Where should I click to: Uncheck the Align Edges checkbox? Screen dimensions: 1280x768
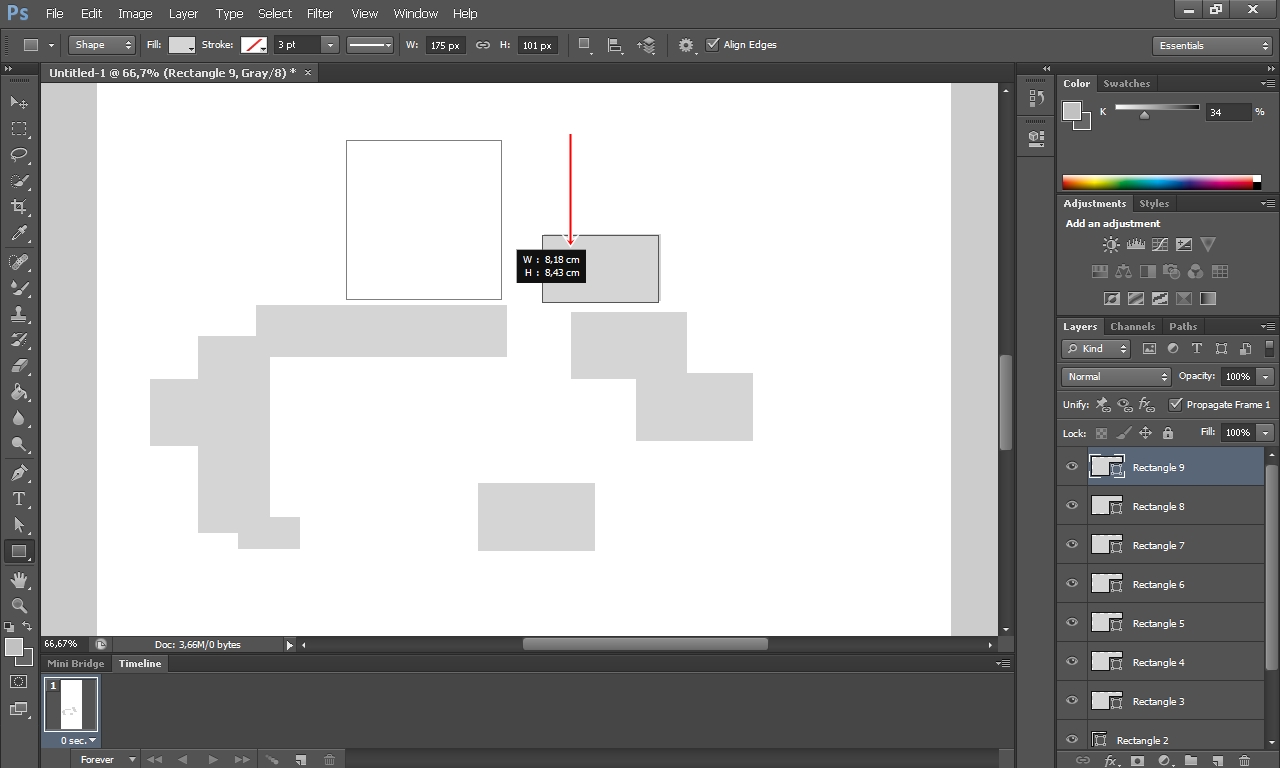click(713, 45)
